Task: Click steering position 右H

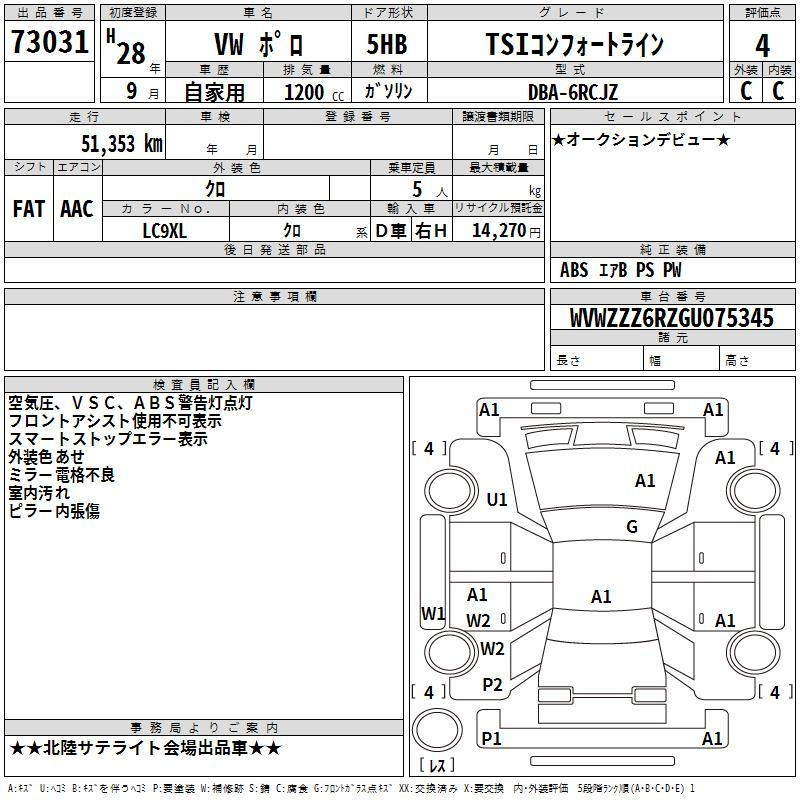Action: point(431,231)
